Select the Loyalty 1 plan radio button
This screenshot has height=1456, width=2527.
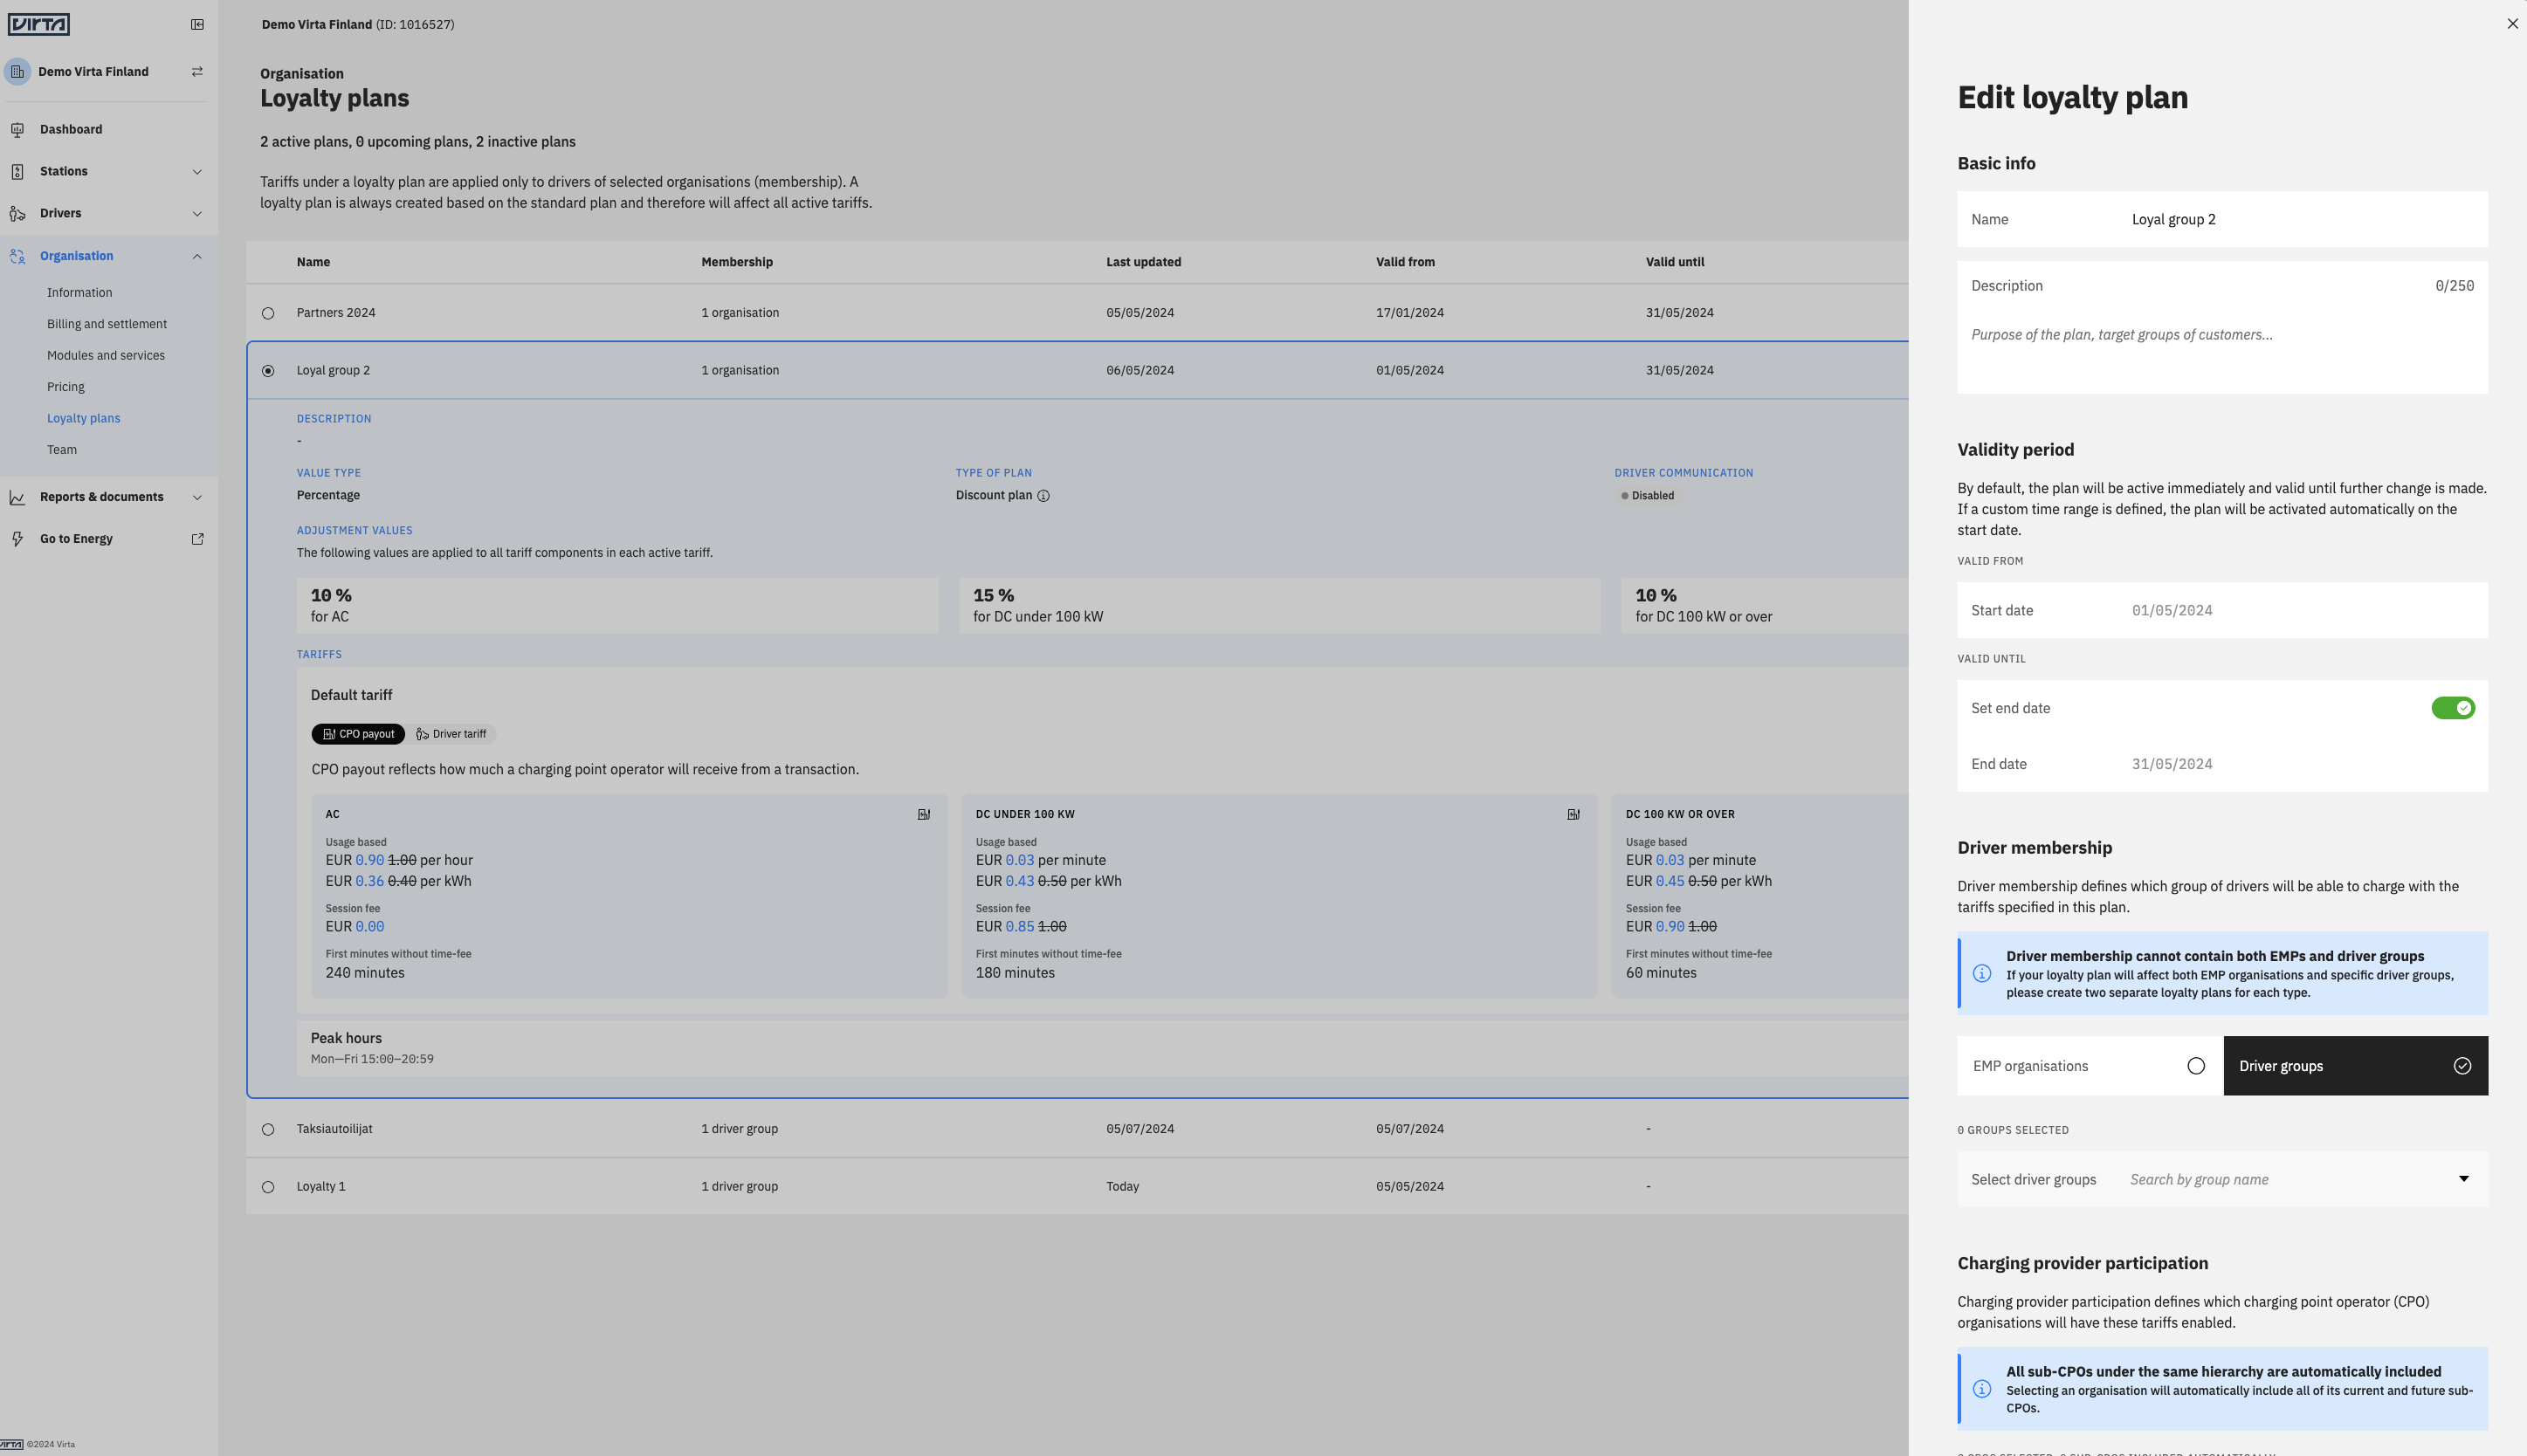[x=268, y=1187]
